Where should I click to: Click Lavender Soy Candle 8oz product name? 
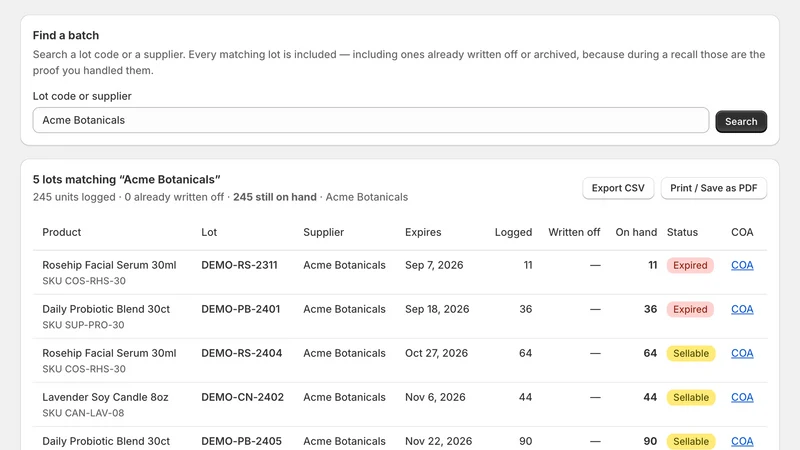pos(105,397)
